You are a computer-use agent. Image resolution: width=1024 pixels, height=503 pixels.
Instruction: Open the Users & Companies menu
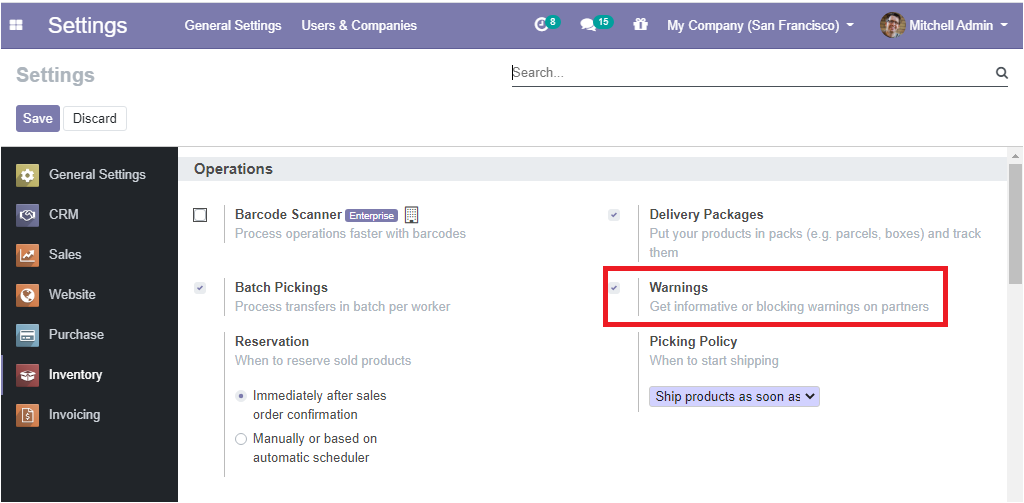pos(359,25)
